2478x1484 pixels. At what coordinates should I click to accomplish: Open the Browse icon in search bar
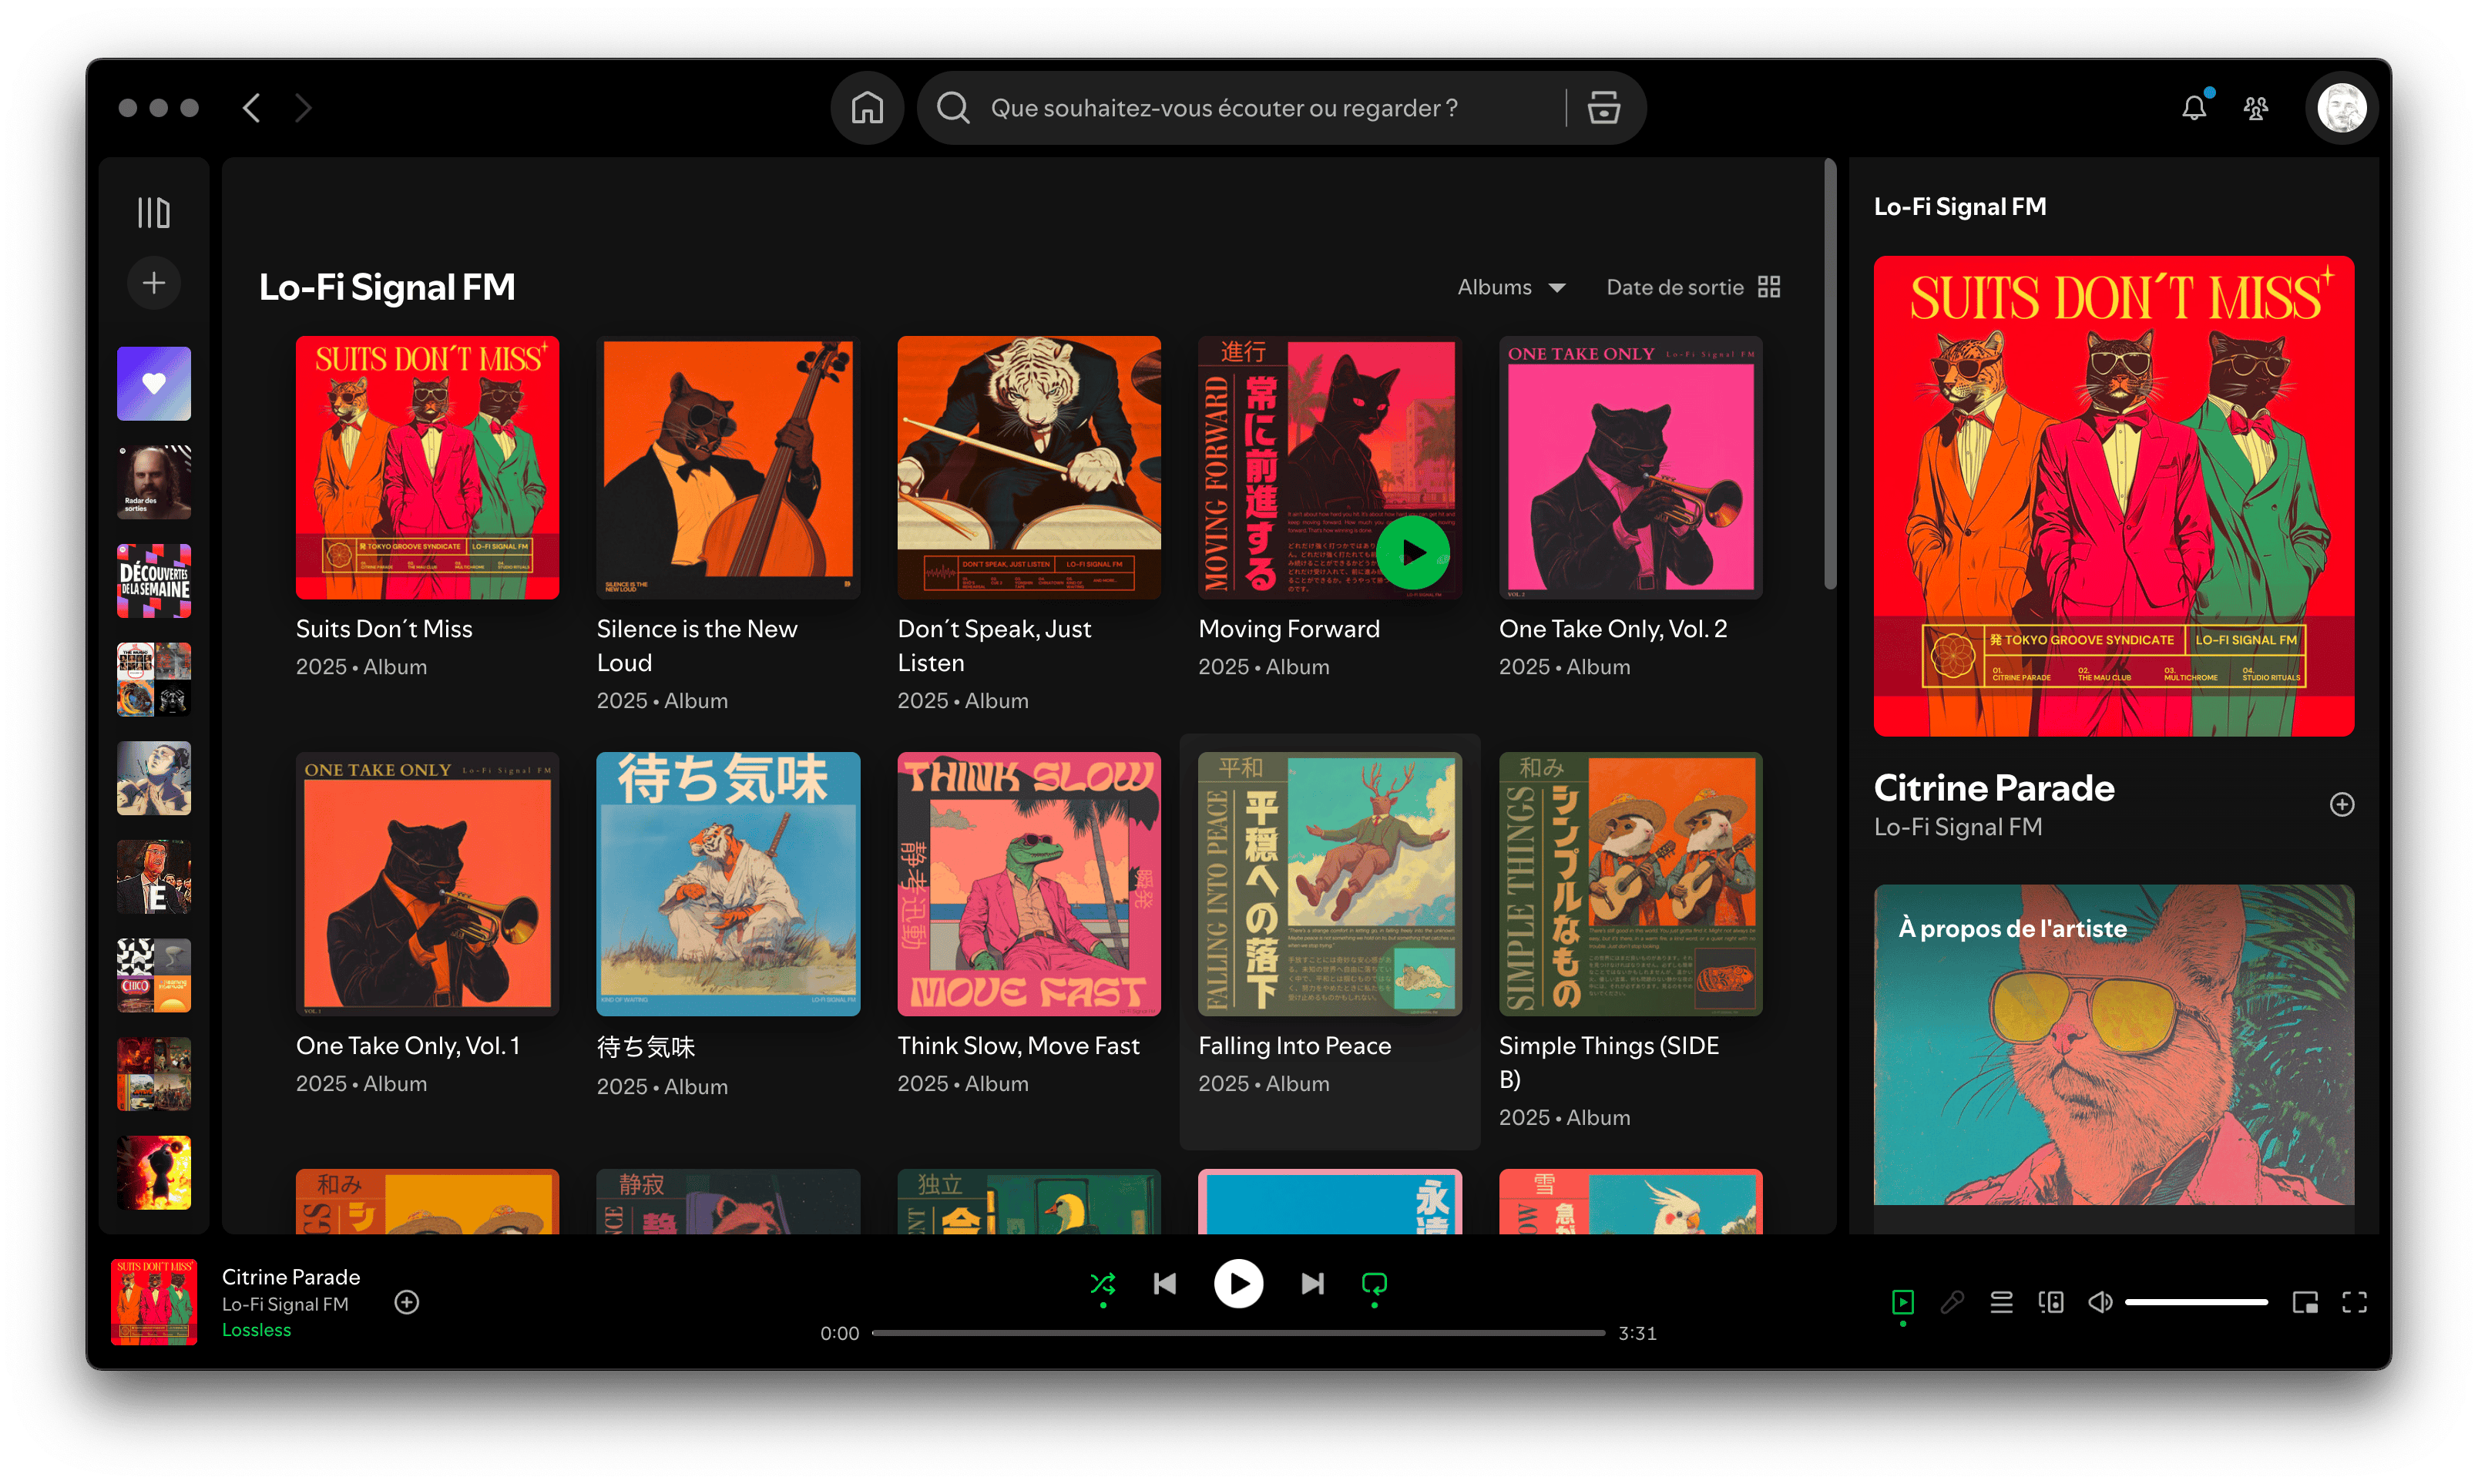click(1603, 108)
